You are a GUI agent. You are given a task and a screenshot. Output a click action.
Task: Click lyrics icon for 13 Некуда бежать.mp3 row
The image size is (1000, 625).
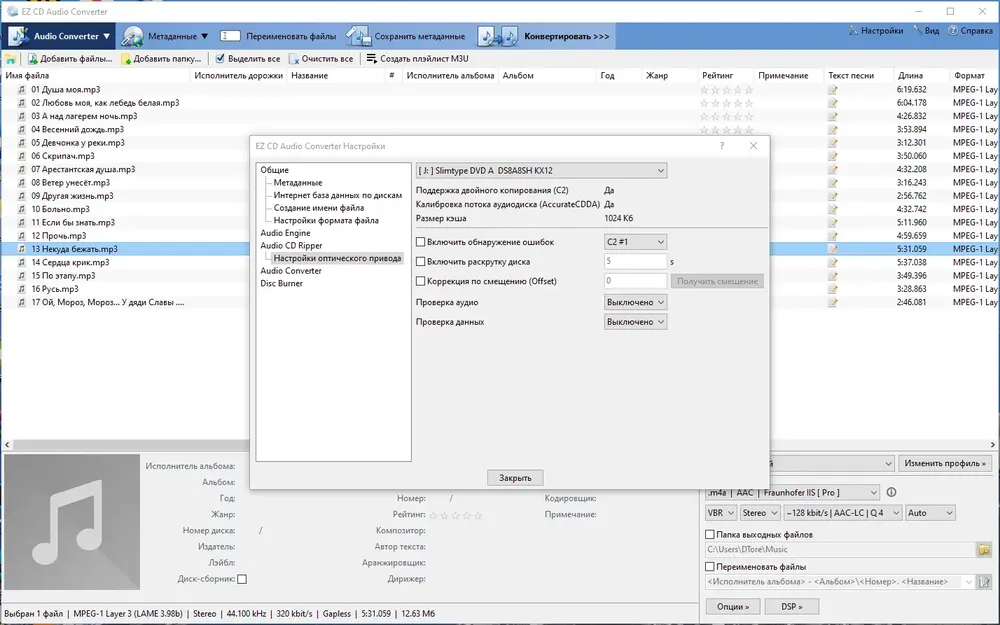click(832, 249)
